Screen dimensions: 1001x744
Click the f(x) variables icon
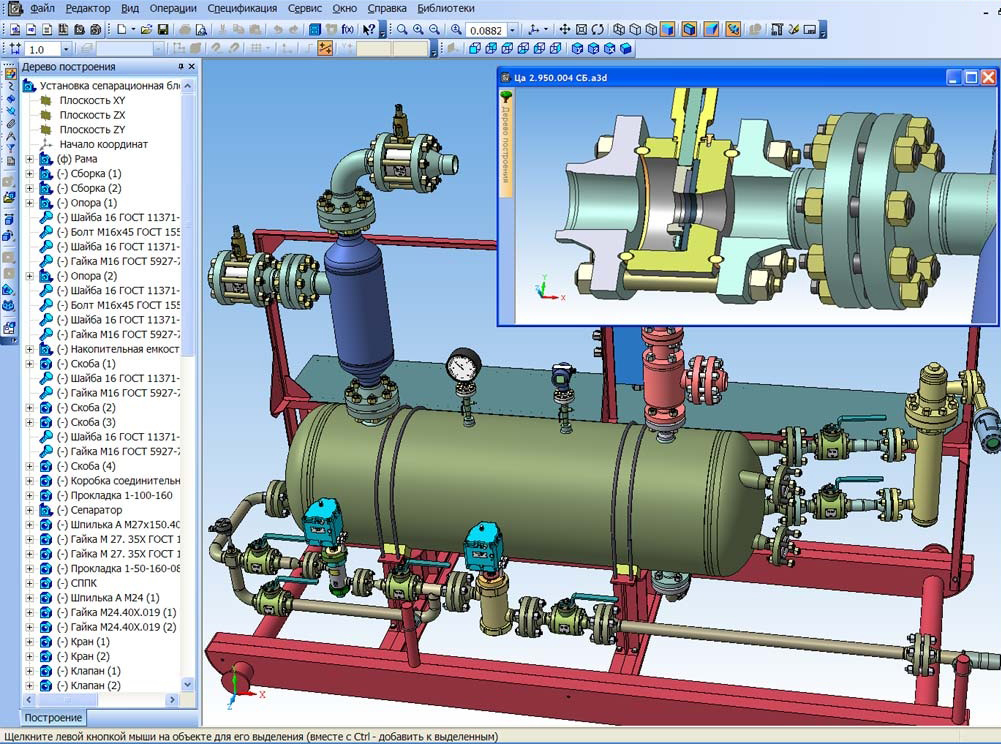coord(348,30)
